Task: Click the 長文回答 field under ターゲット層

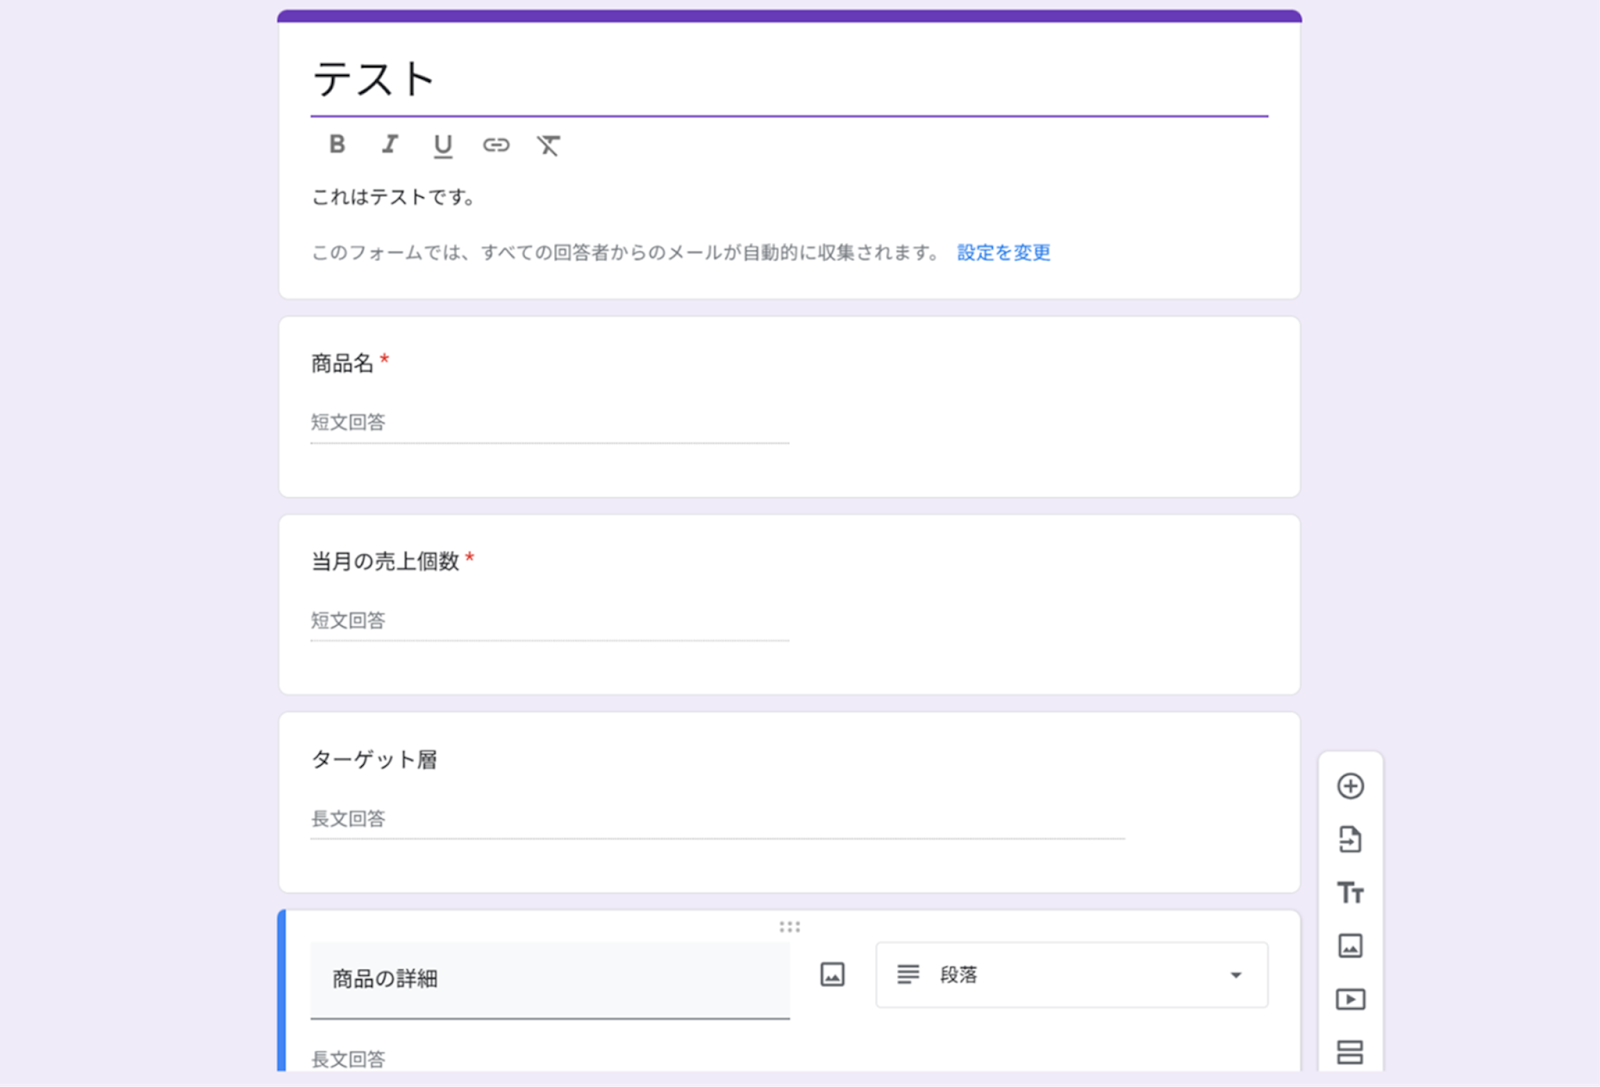Action: [x=718, y=819]
